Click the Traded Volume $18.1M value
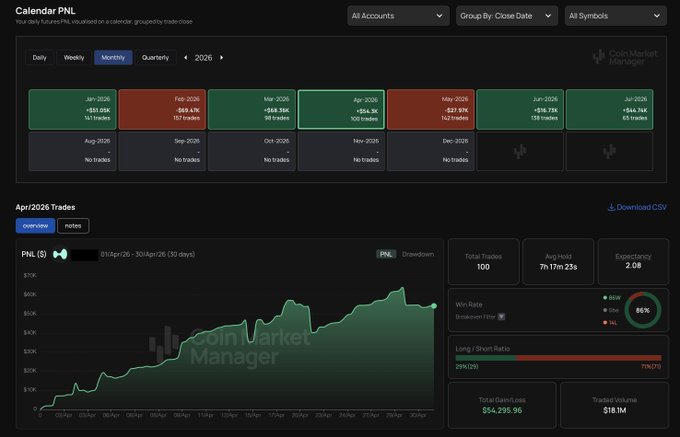The width and height of the screenshot is (680, 437). (x=615, y=410)
